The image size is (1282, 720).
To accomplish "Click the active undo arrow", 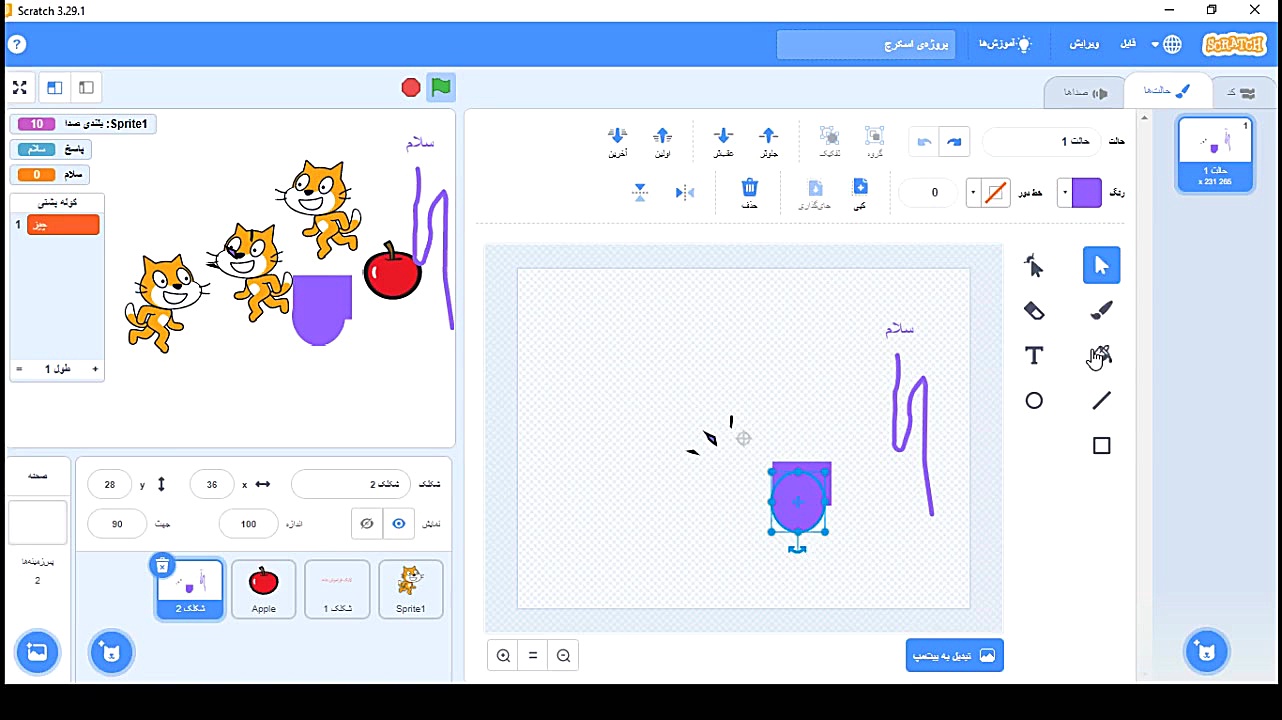I will (x=954, y=142).
